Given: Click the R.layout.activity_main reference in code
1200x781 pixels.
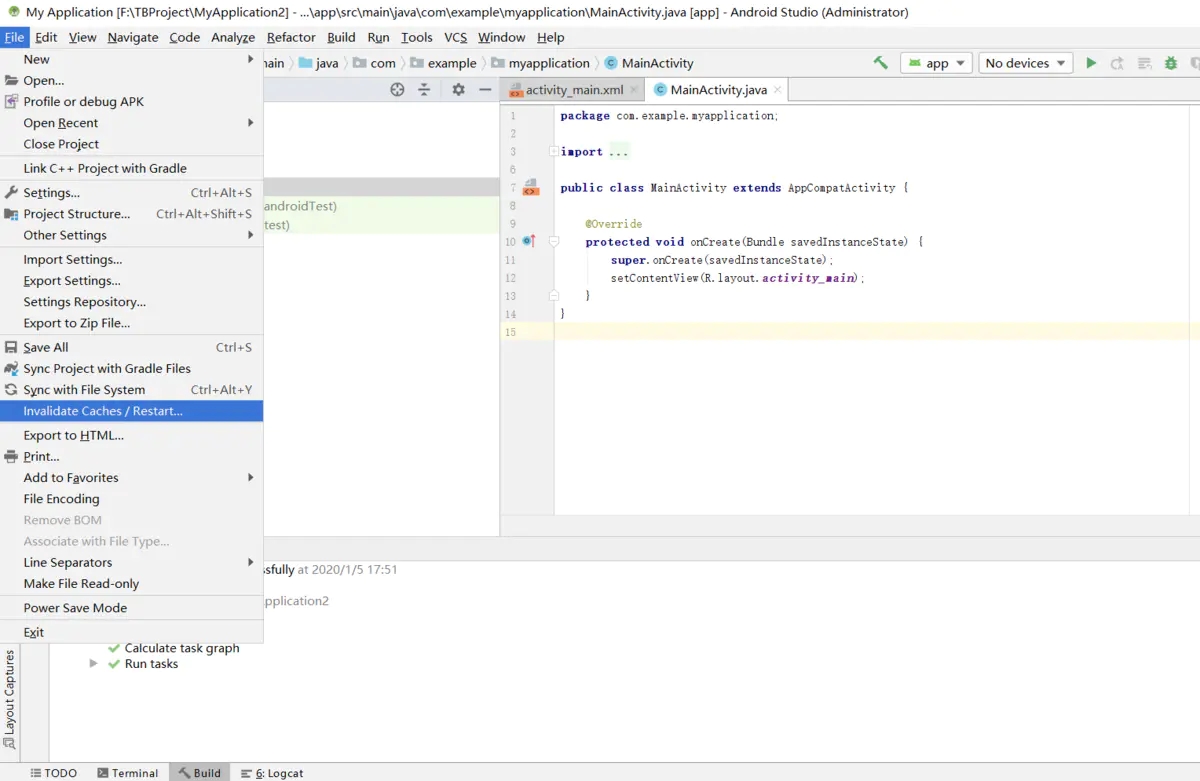Looking at the screenshot, I should click(x=781, y=278).
